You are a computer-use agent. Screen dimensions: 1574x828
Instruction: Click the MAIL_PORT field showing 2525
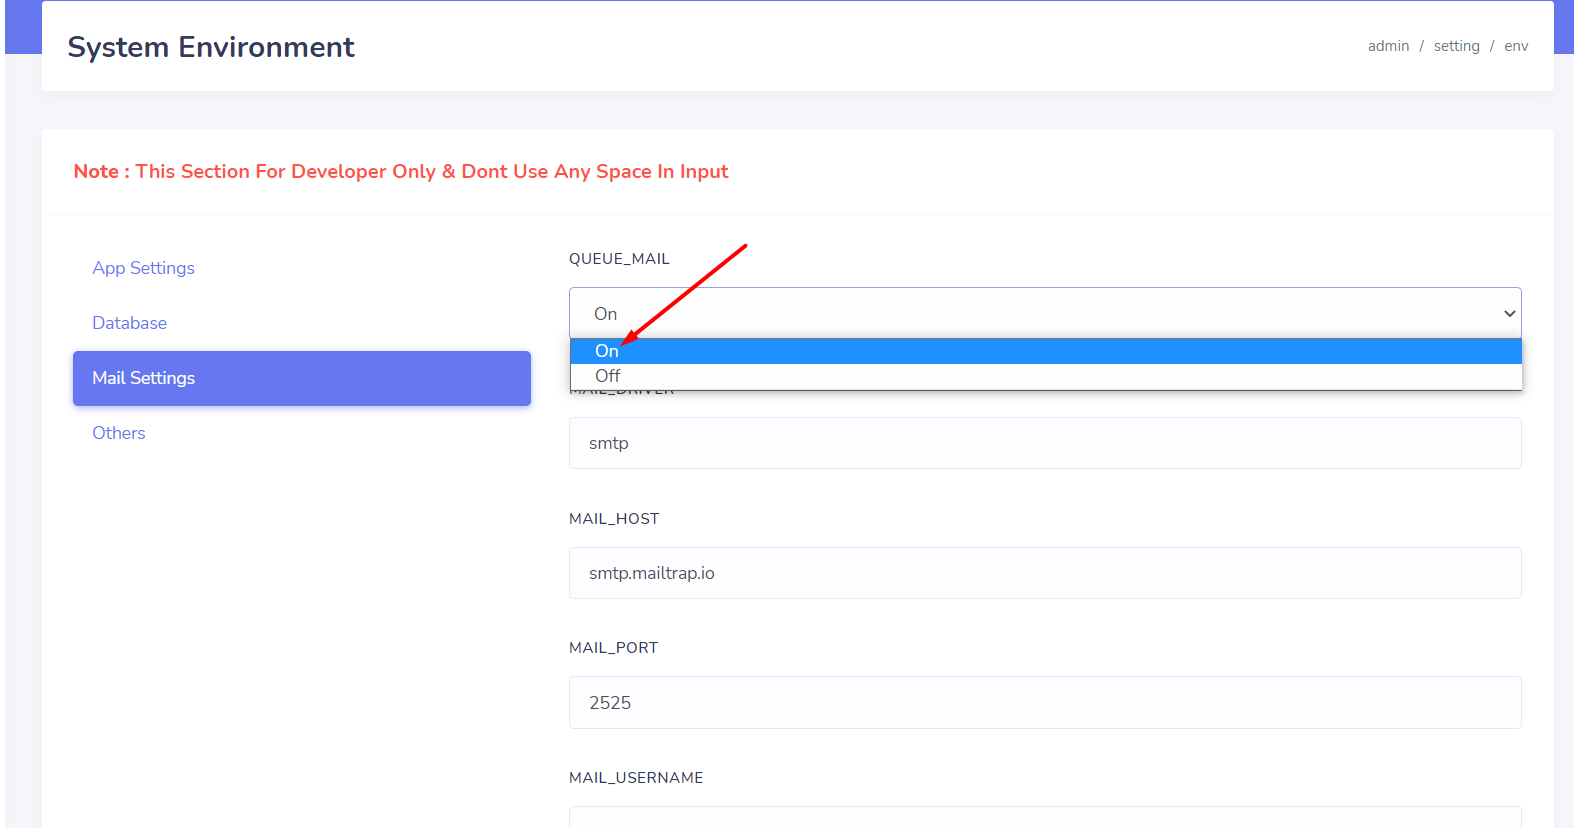pyautogui.click(x=1045, y=703)
